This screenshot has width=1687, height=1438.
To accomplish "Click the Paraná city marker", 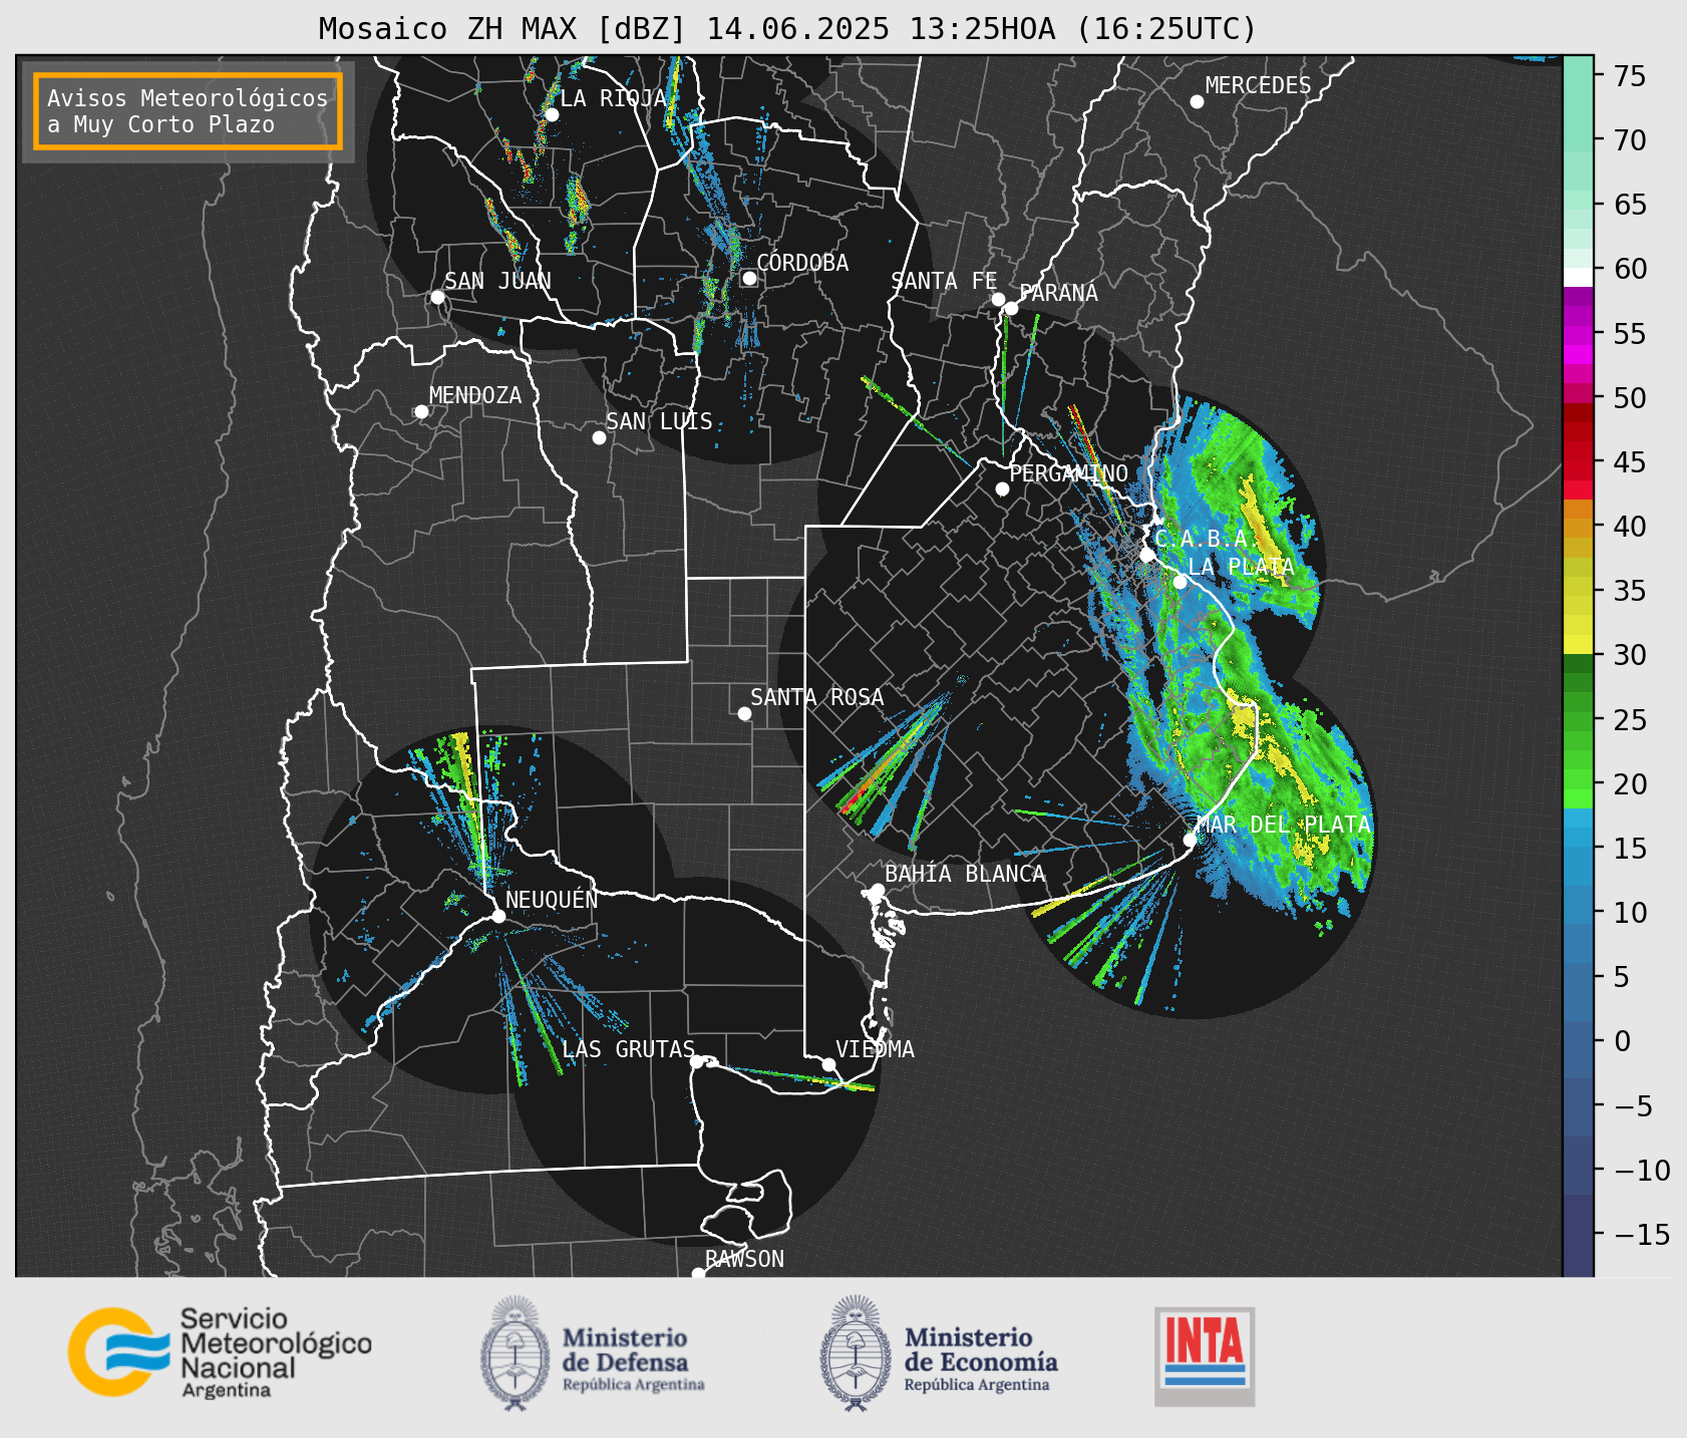I will (x=1011, y=308).
